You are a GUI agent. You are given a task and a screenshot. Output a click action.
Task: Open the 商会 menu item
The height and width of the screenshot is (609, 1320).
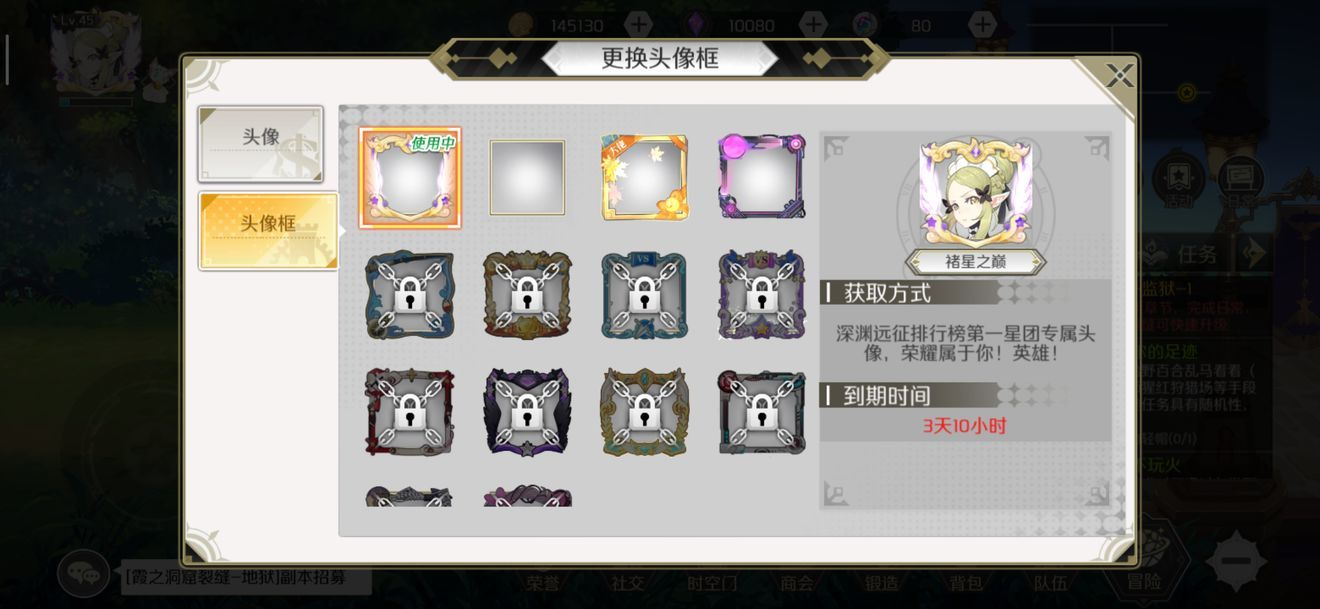click(x=797, y=583)
